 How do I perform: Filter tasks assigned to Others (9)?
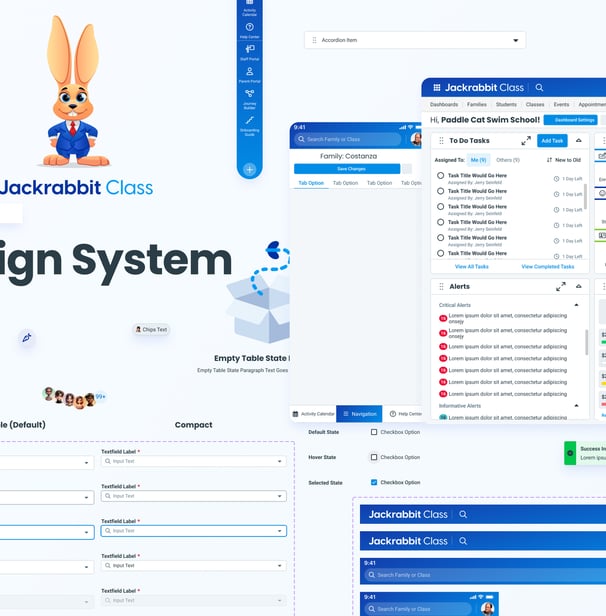[508, 160]
